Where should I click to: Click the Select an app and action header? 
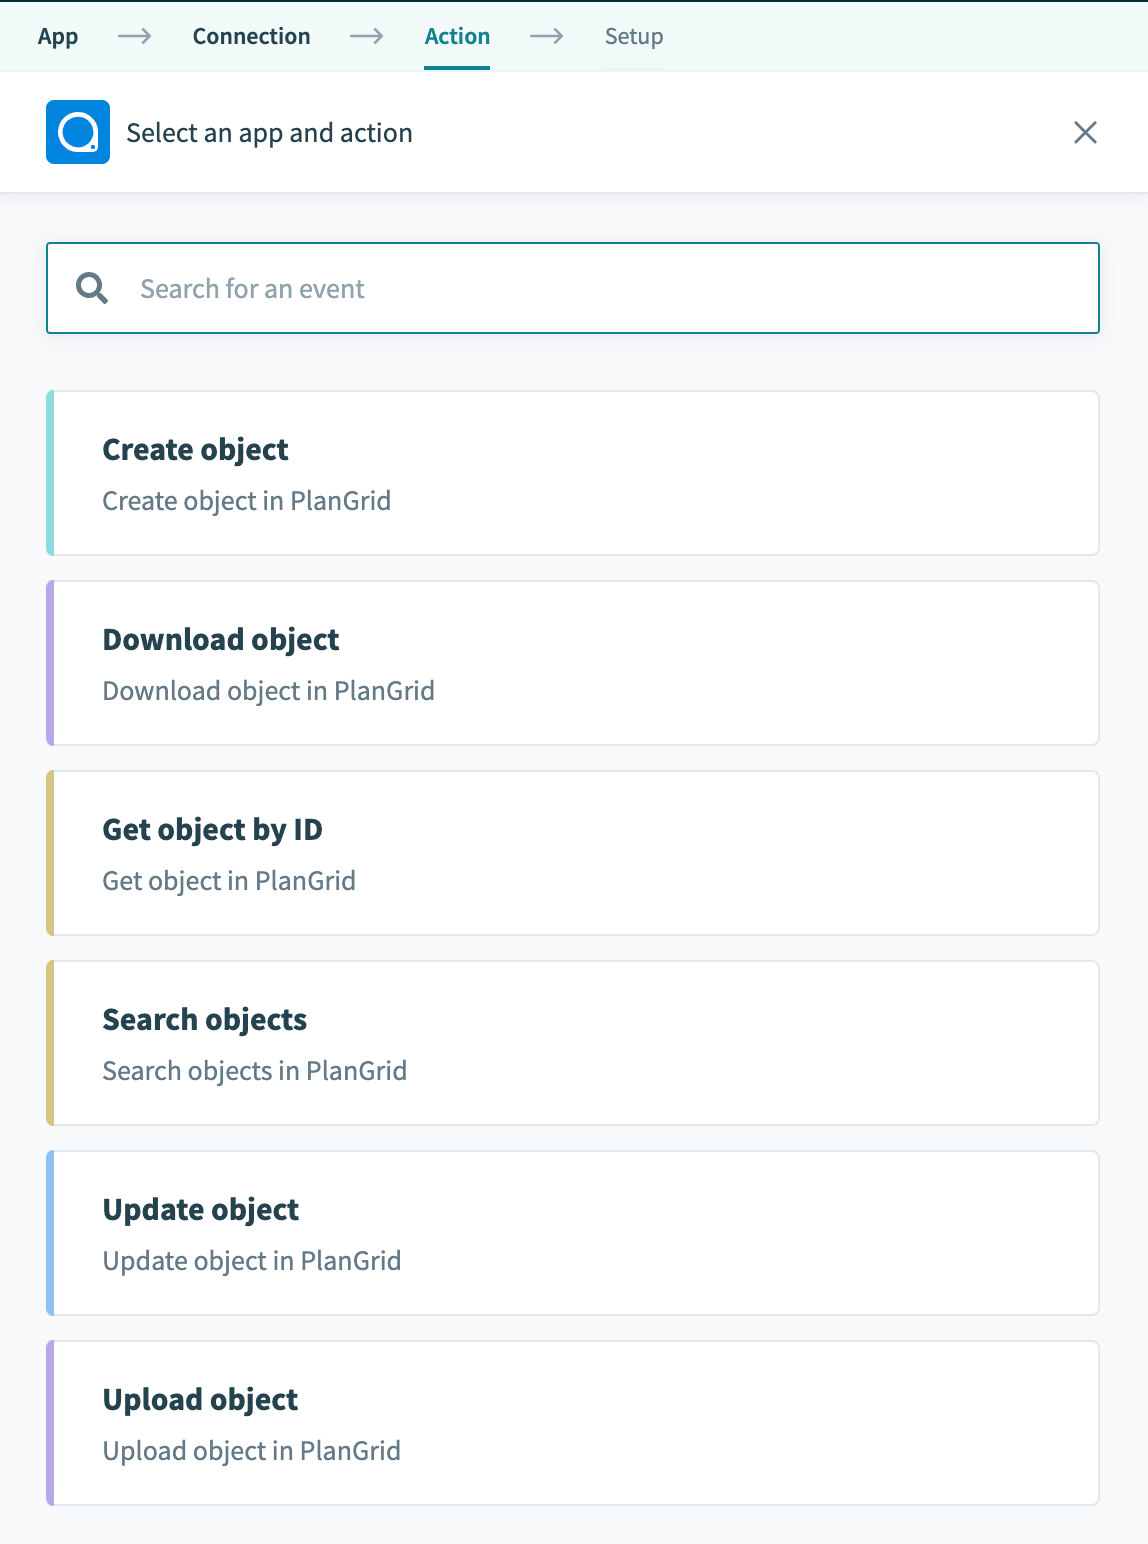[x=268, y=132]
